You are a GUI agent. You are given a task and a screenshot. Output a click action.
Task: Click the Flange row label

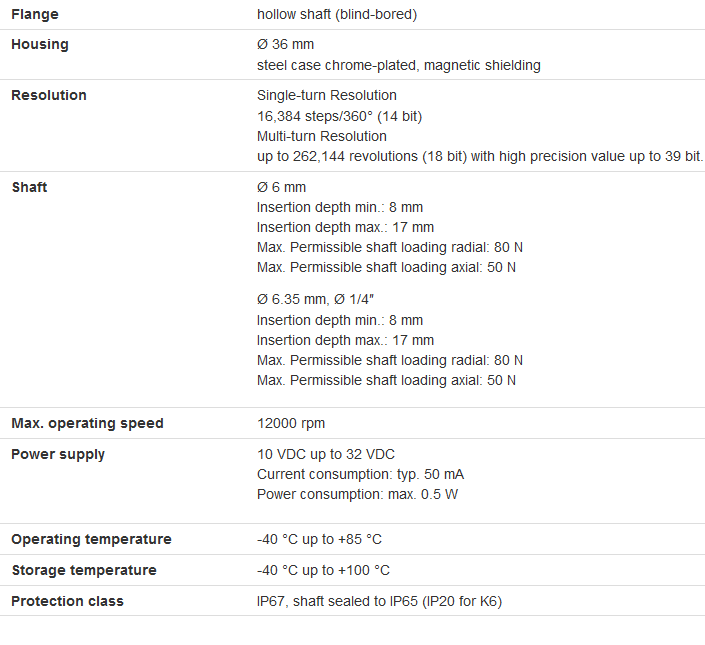click(x=34, y=14)
